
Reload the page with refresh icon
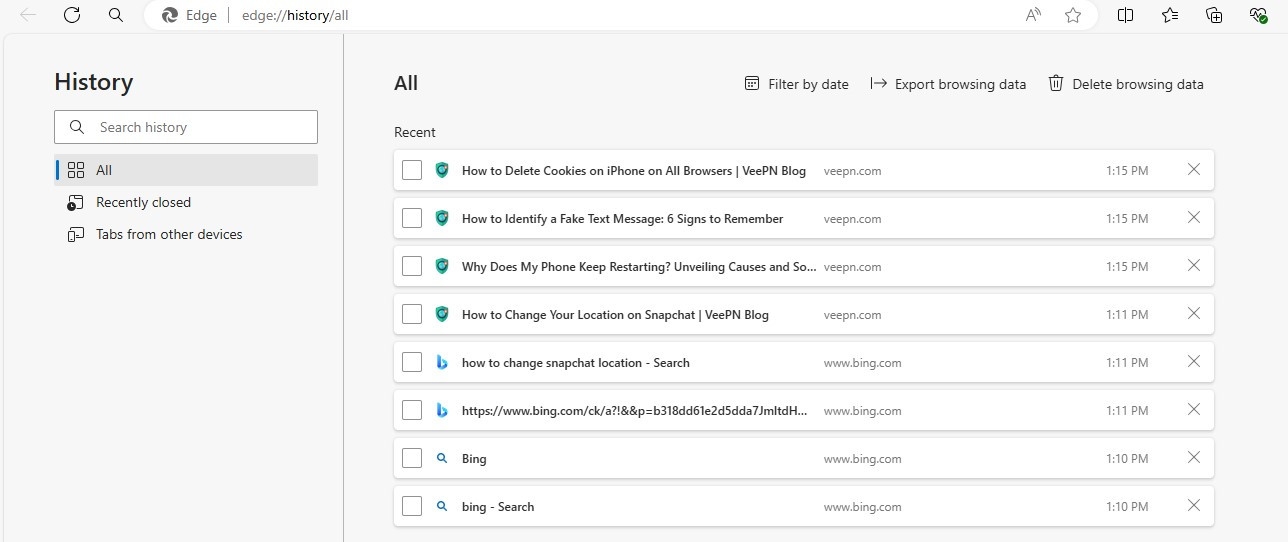pos(72,15)
